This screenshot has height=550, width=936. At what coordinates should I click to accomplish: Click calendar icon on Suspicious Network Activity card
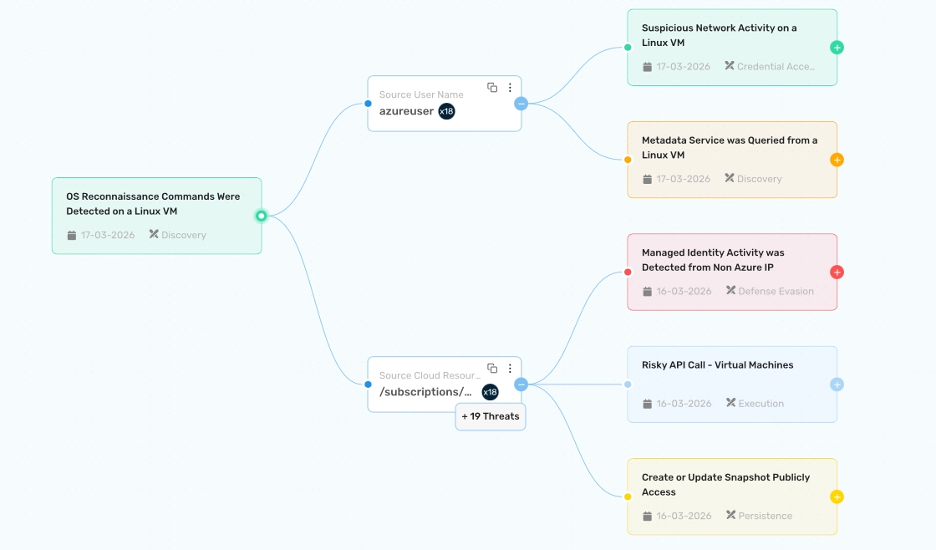(647, 67)
